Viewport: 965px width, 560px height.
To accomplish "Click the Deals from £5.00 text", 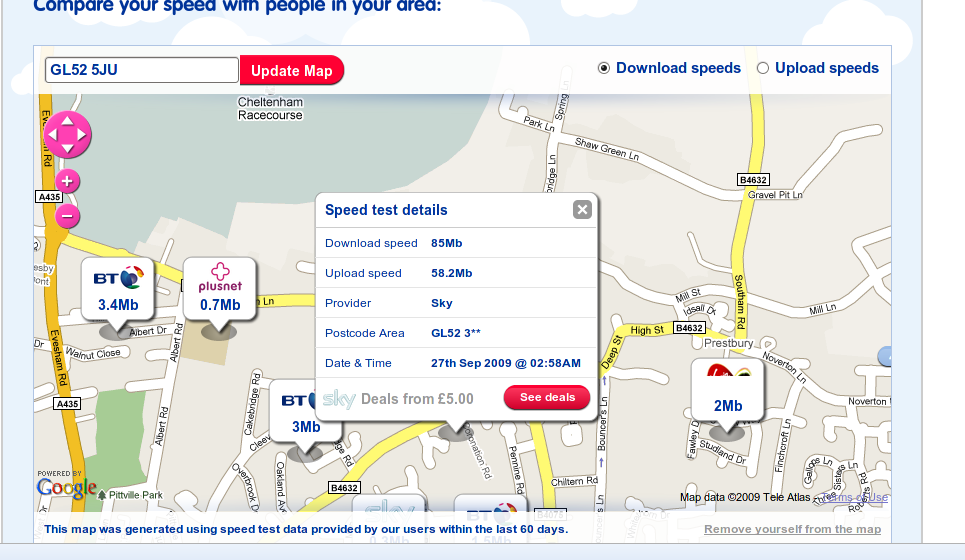I will (417, 399).
